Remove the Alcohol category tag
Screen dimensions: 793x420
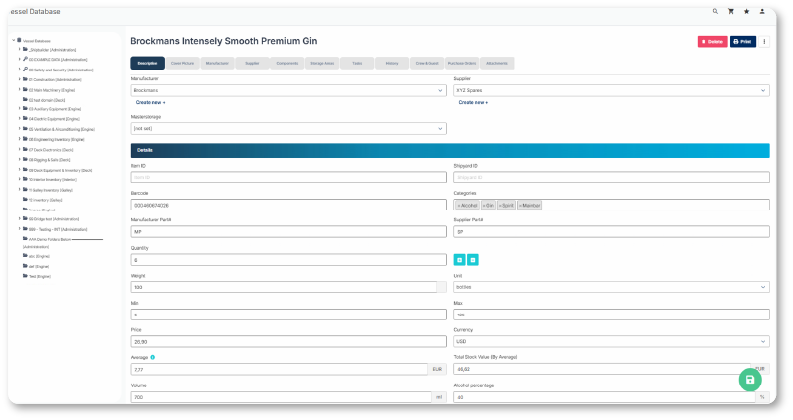[459, 206]
